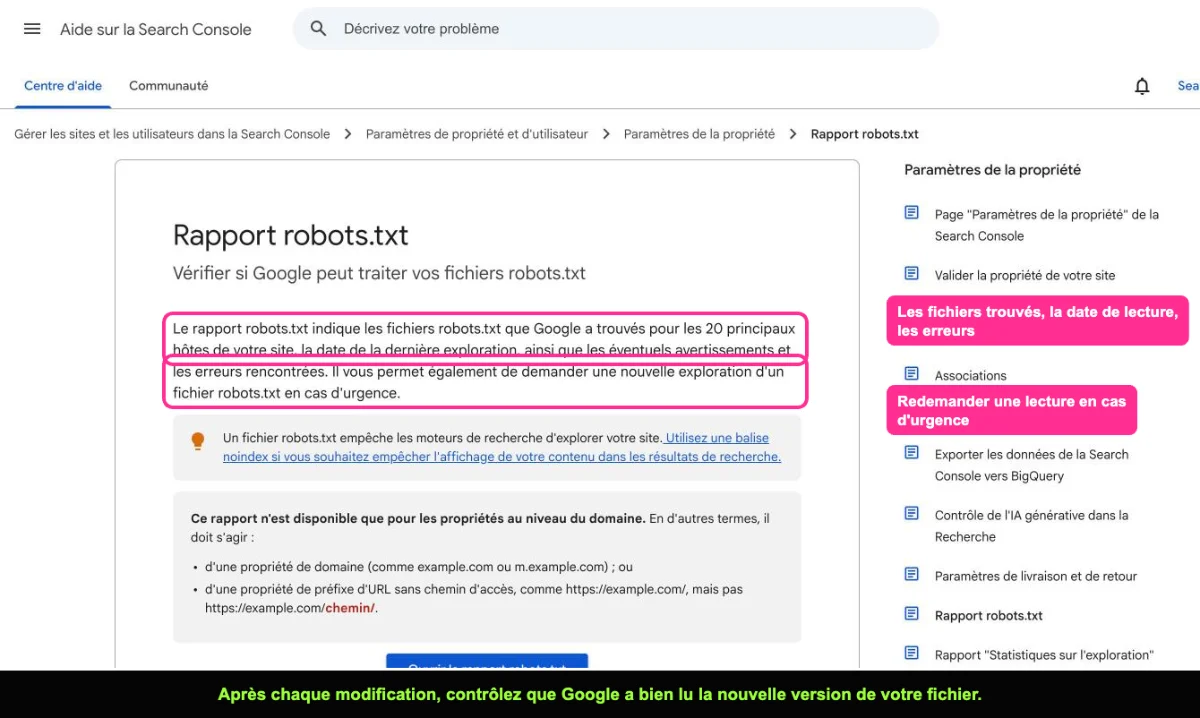Viewport: 1200px width, 718px height.
Task: Open Rapport robots.txt sidebar article
Action: tap(989, 616)
